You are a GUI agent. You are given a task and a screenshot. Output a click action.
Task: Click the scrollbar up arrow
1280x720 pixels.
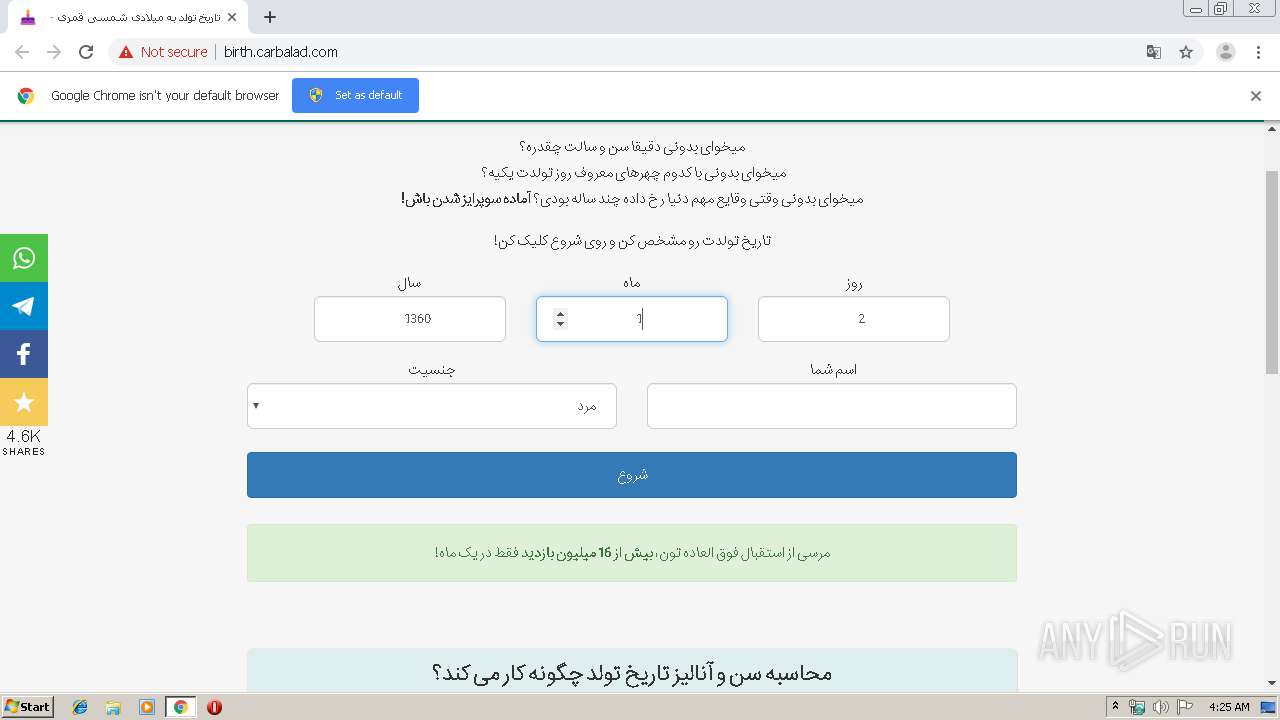tap(1272, 128)
